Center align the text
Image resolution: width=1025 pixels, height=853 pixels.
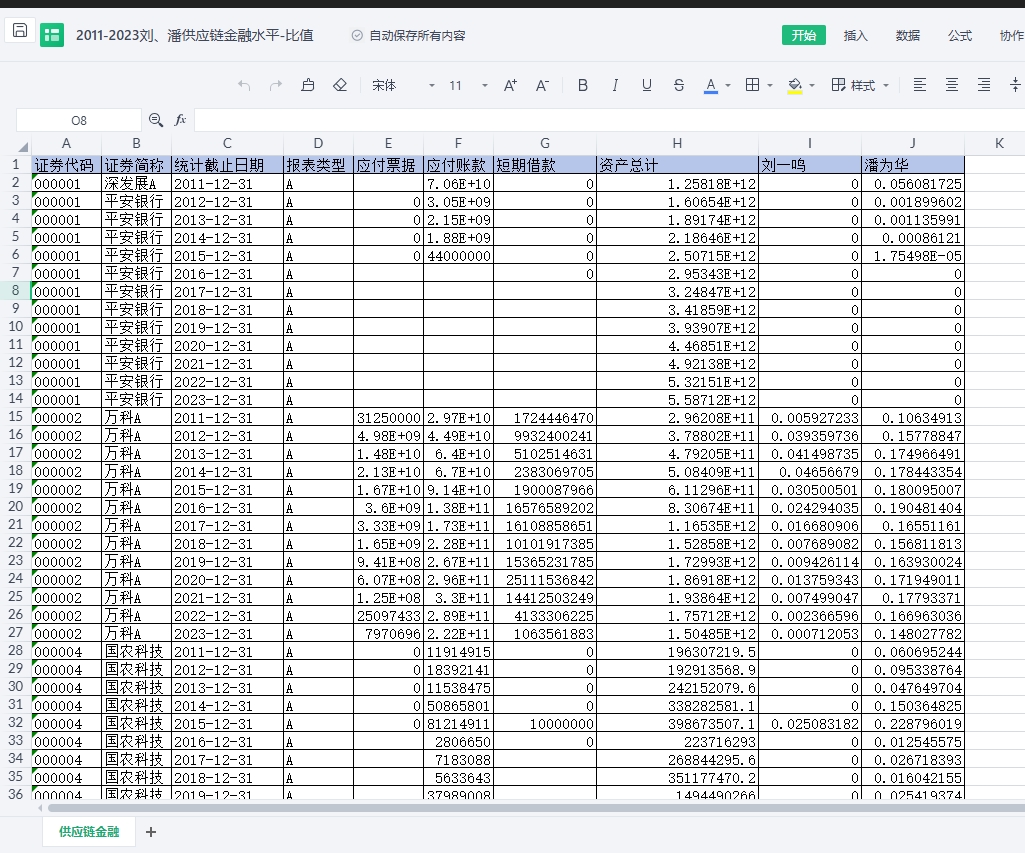[x=952, y=85]
